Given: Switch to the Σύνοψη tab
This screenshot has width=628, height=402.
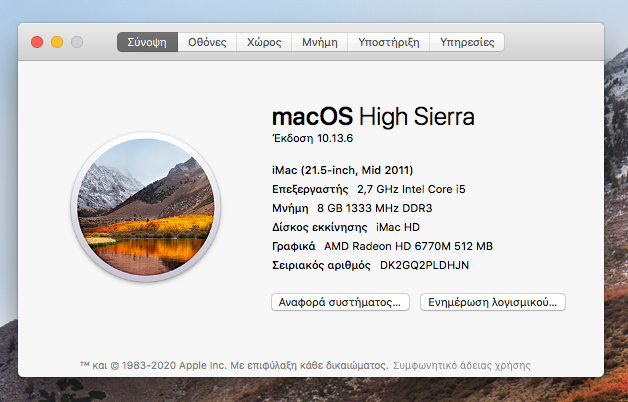Looking at the screenshot, I should (147, 42).
